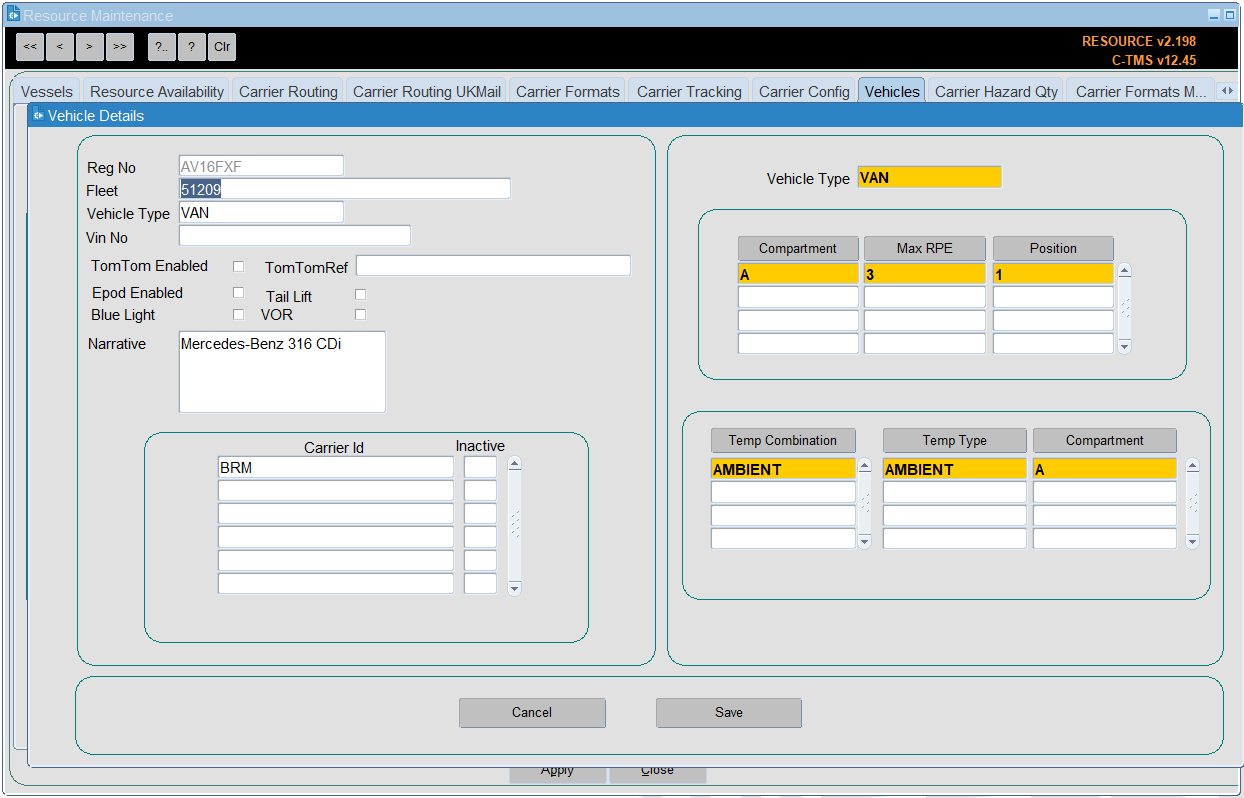Click down arrow of Compartment list scrollbar

pyautogui.click(x=1124, y=346)
